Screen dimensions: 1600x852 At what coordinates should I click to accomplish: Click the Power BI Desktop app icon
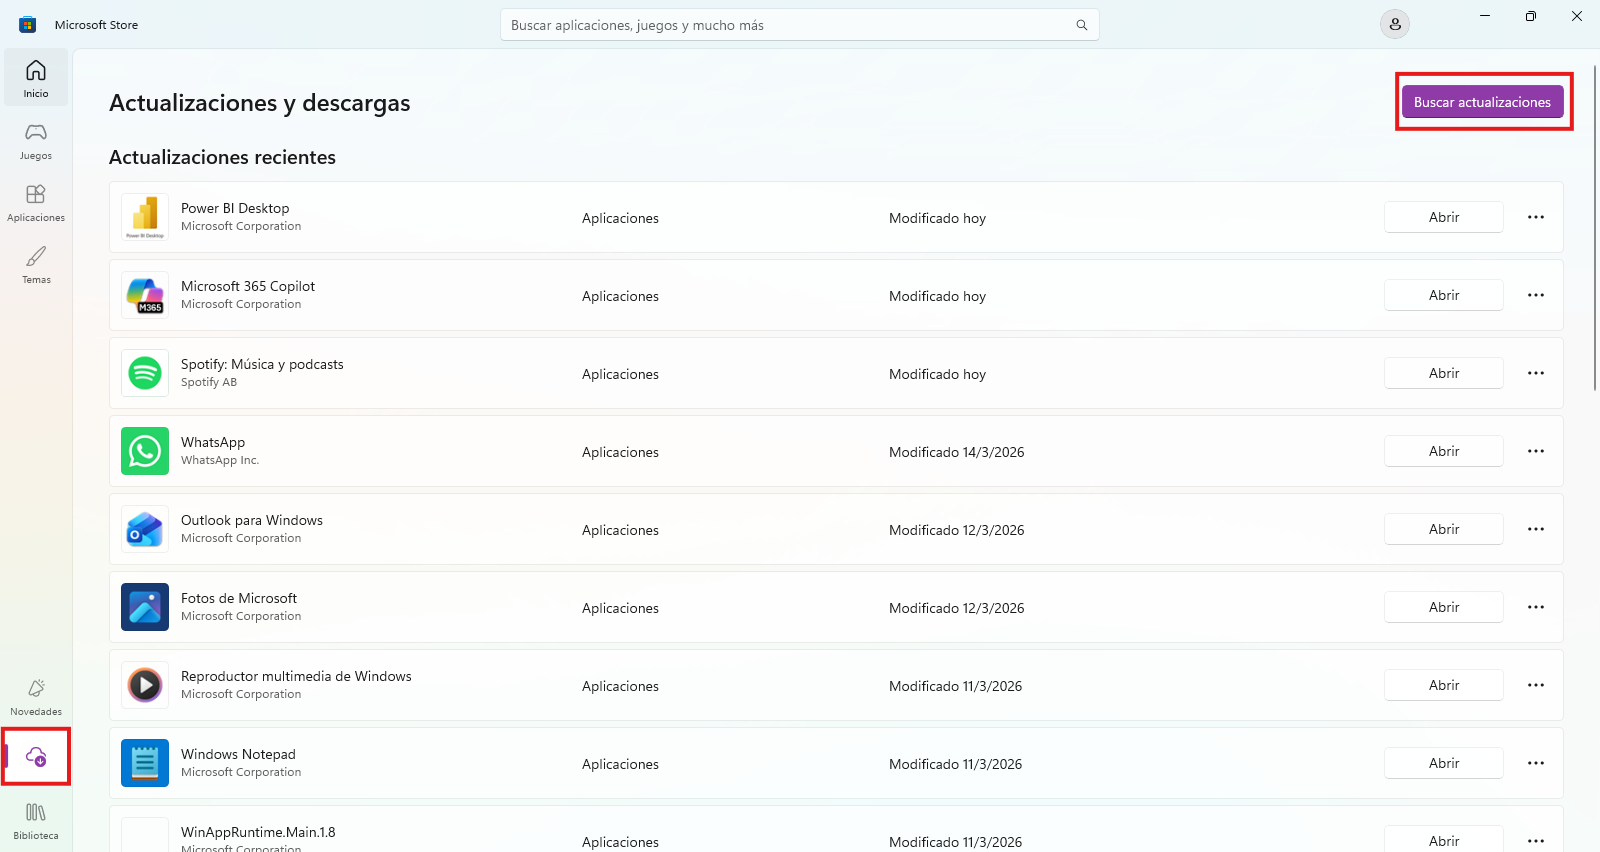pos(145,217)
